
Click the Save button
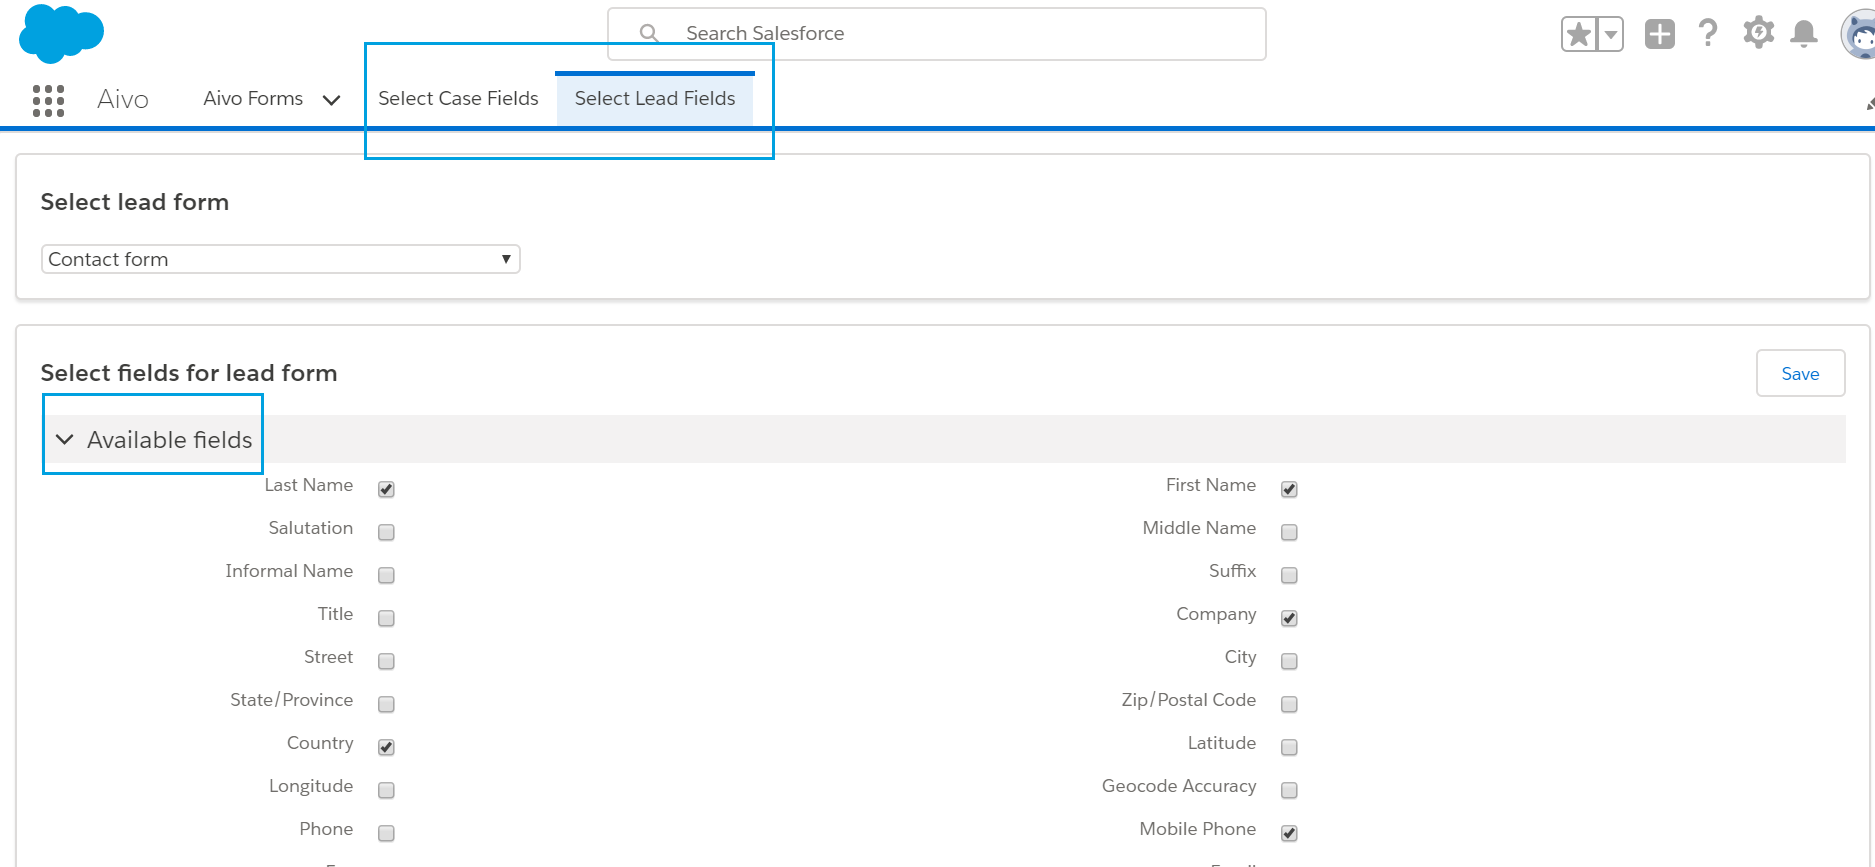(x=1800, y=373)
